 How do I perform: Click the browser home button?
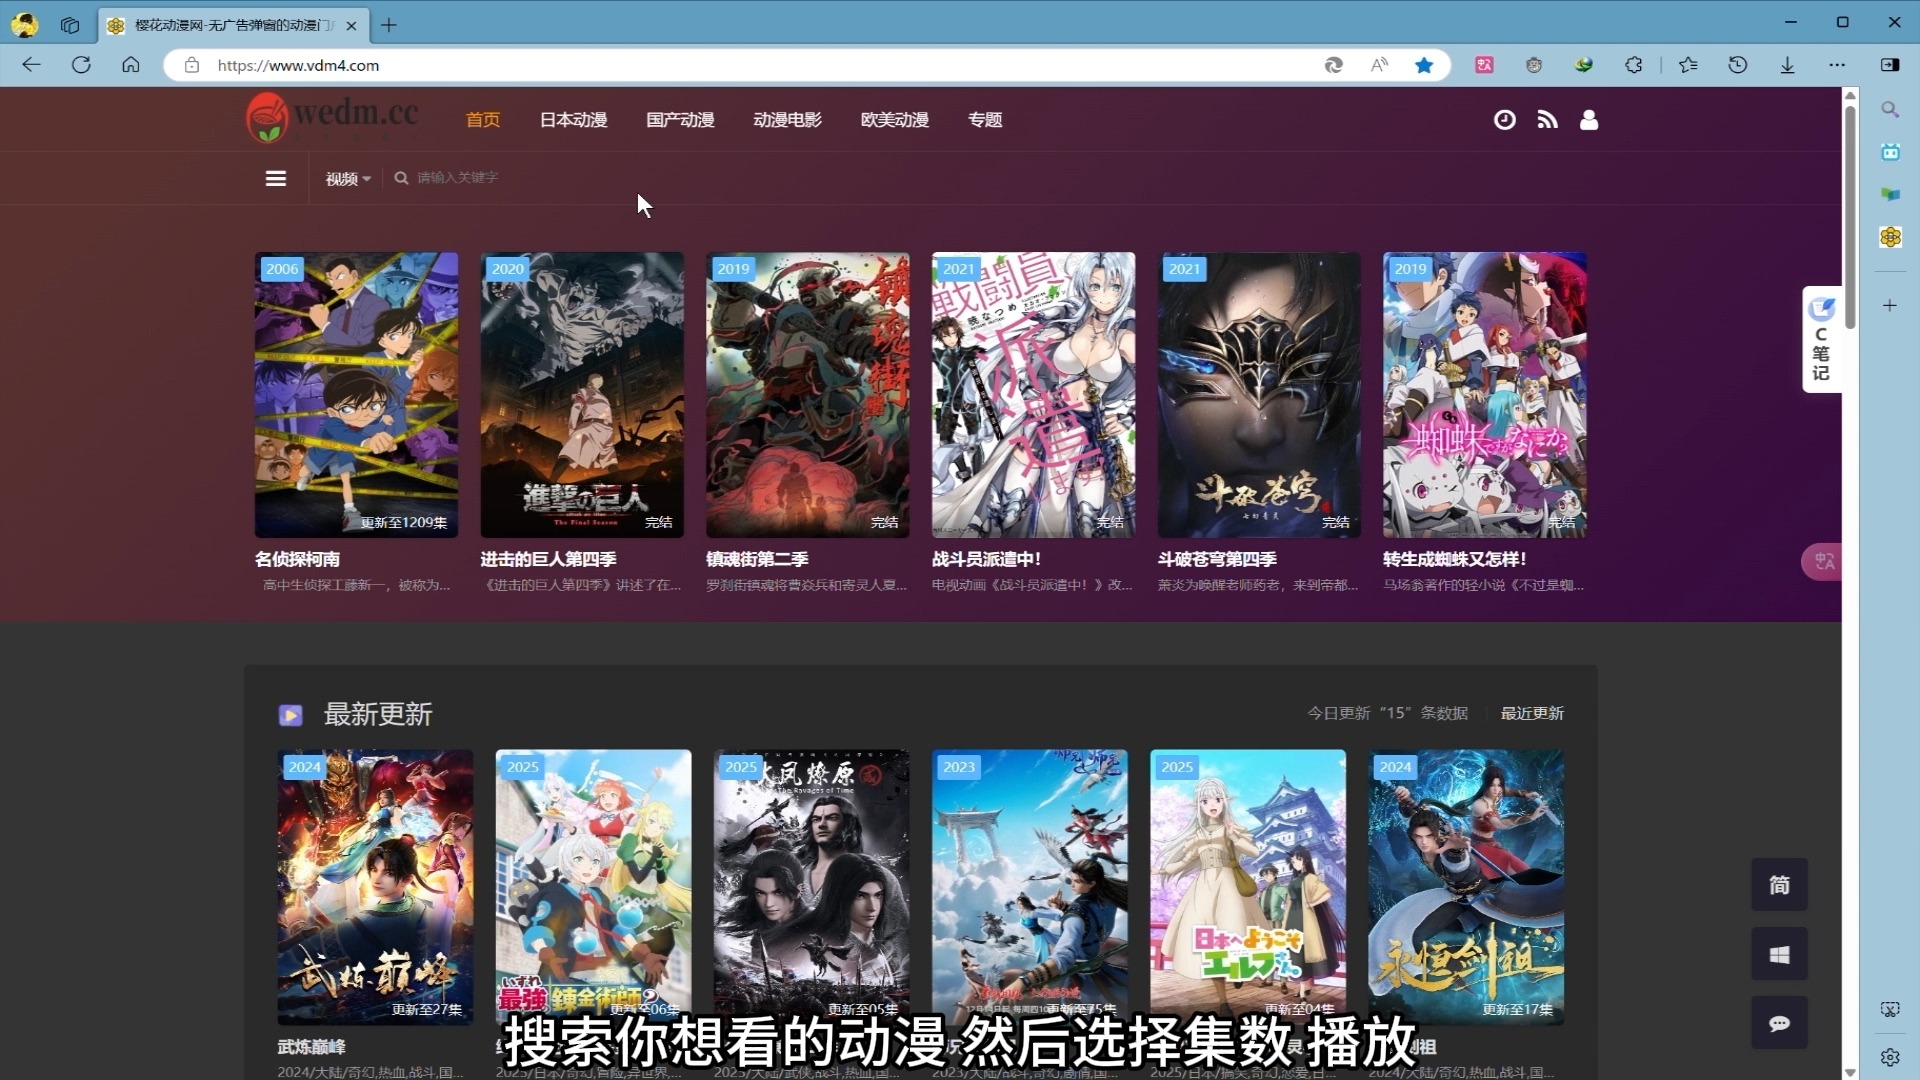click(130, 65)
